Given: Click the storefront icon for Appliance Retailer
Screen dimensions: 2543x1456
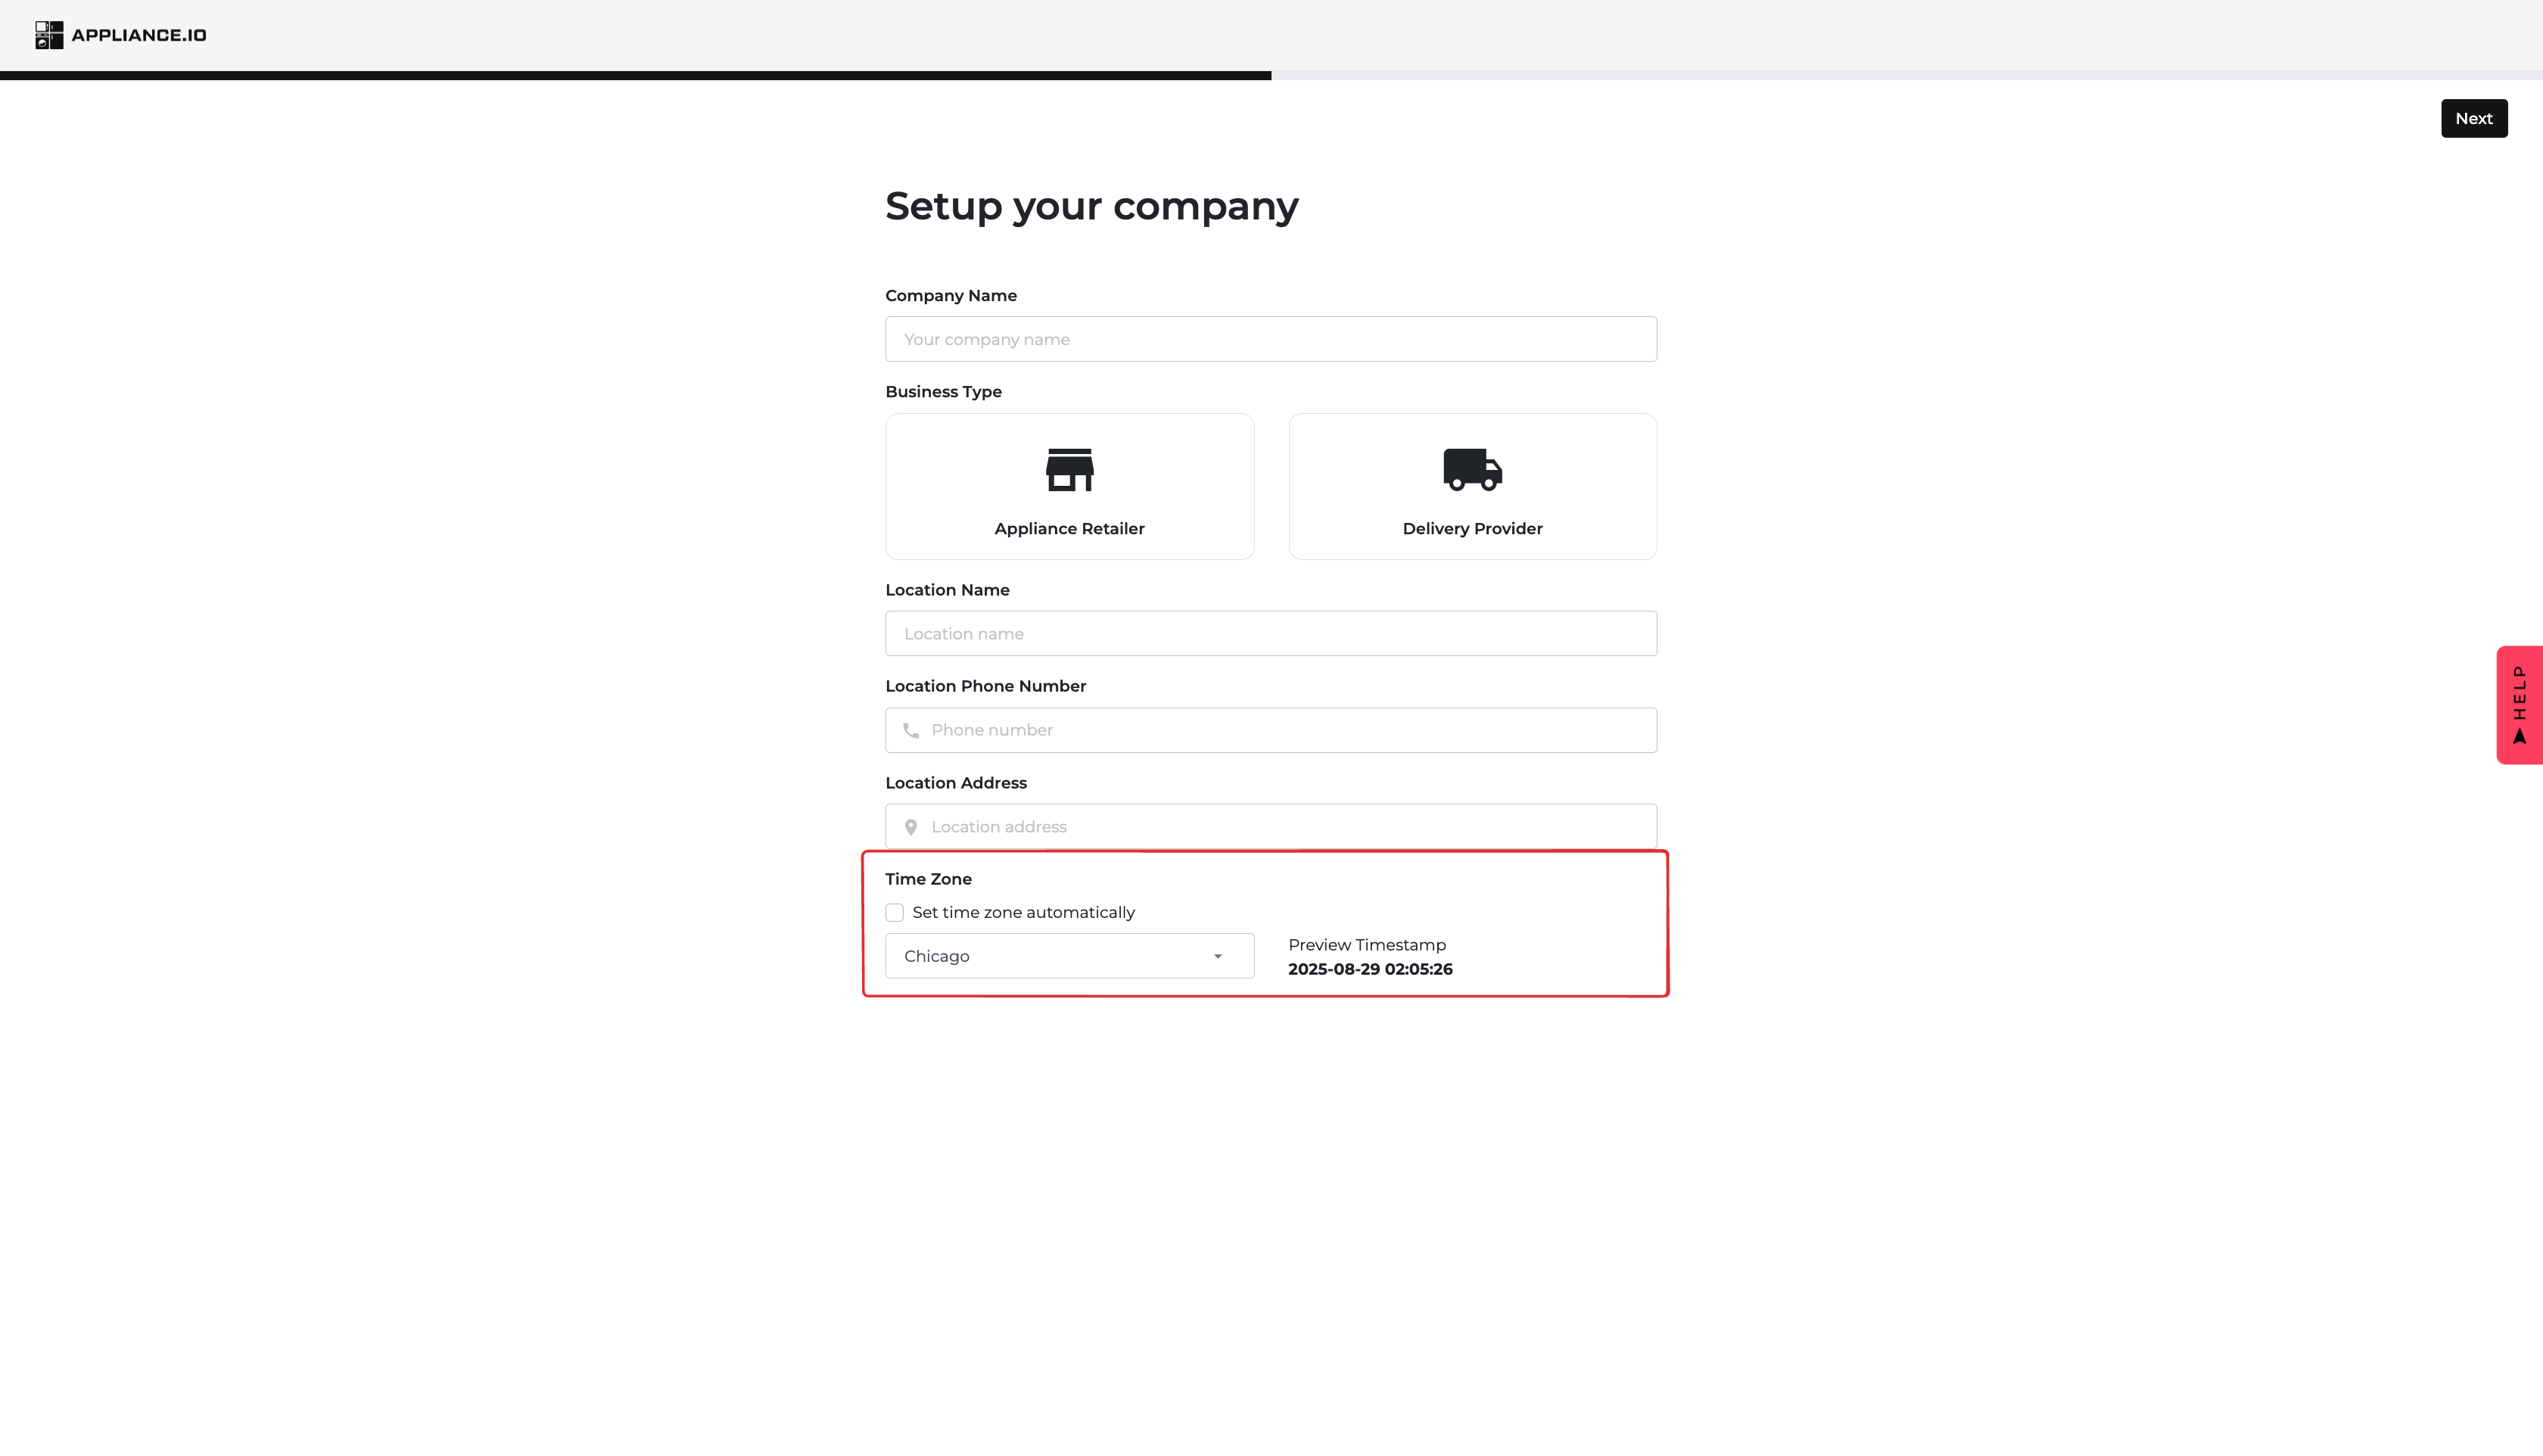Looking at the screenshot, I should 1069,469.
